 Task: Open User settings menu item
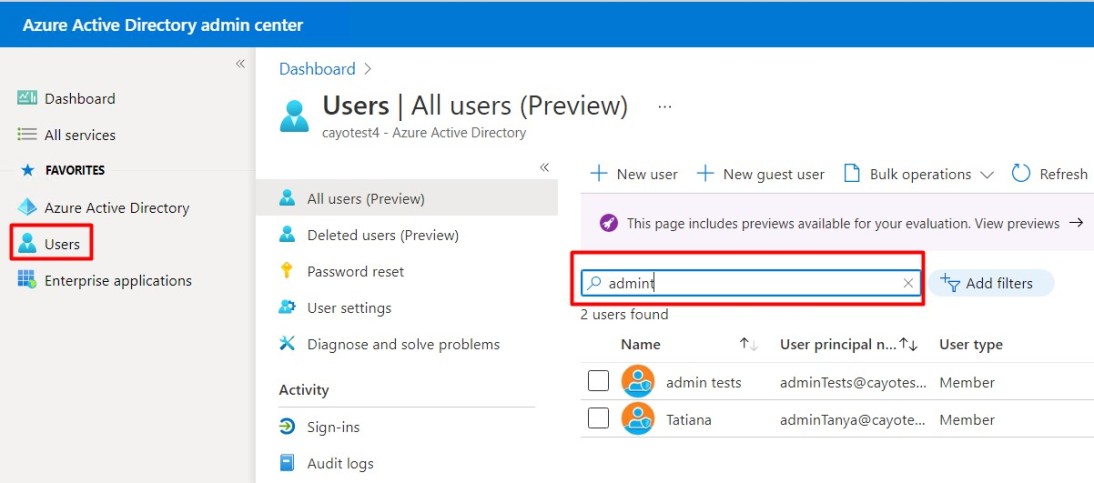click(349, 308)
